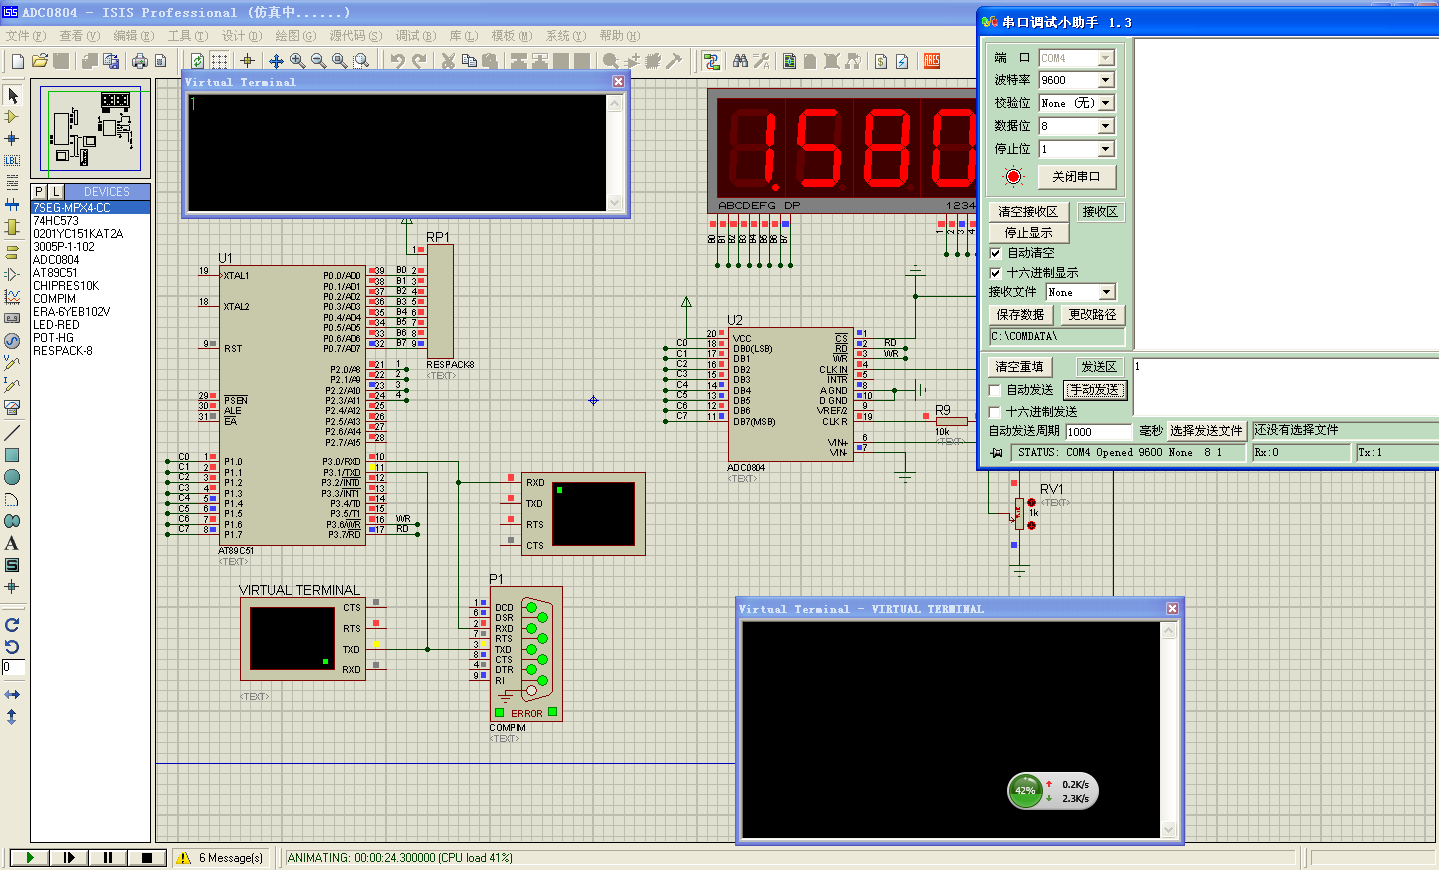Select the 2D Text 'A' tool
The image size is (1439, 870).
point(12,543)
